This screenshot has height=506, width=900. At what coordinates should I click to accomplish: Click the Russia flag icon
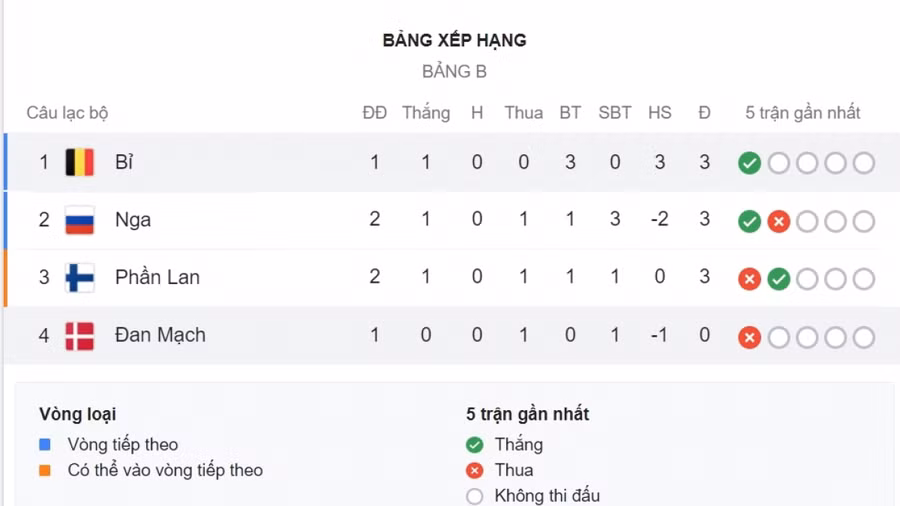click(x=79, y=220)
